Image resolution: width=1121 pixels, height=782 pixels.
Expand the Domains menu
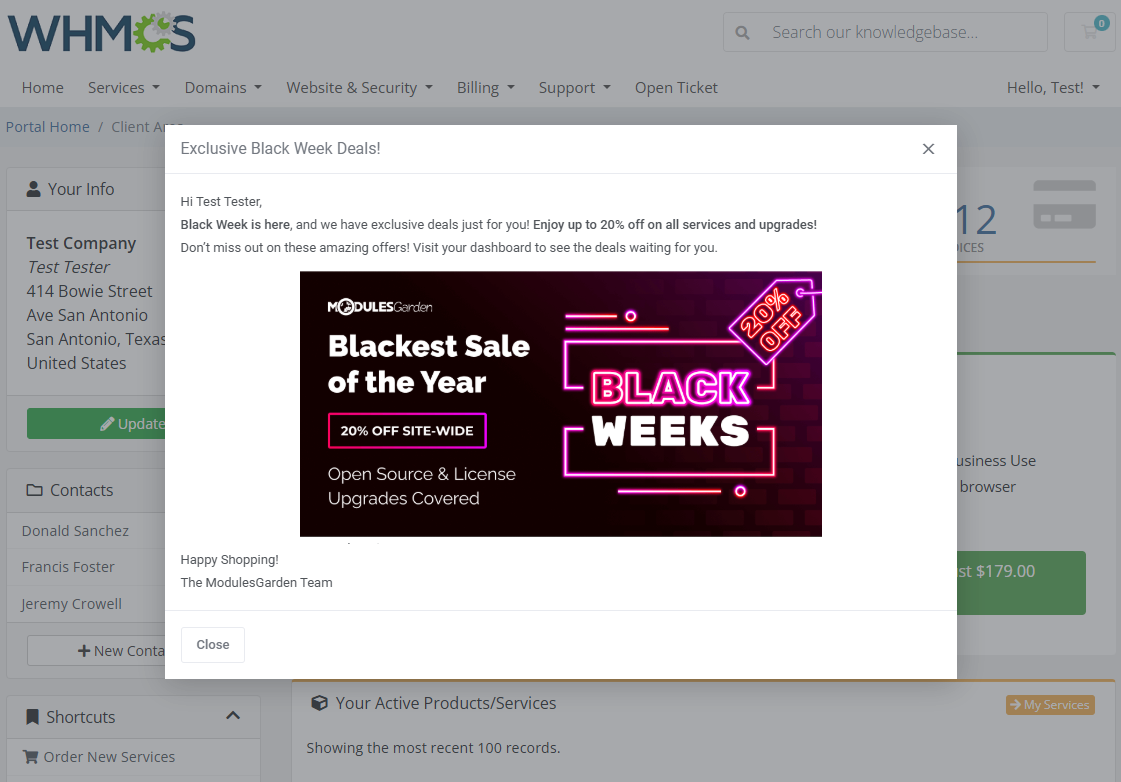(x=223, y=88)
